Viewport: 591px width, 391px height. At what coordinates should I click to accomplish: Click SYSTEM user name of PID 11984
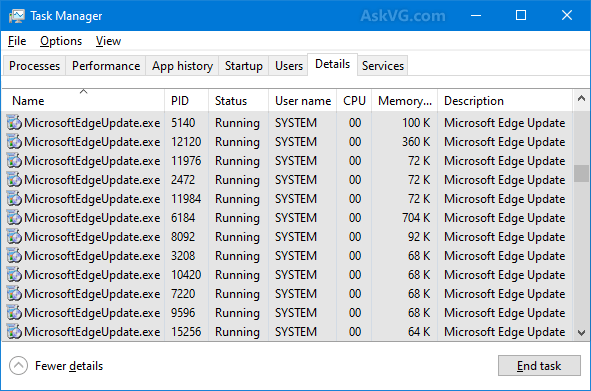pyautogui.click(x=296, y=199)
